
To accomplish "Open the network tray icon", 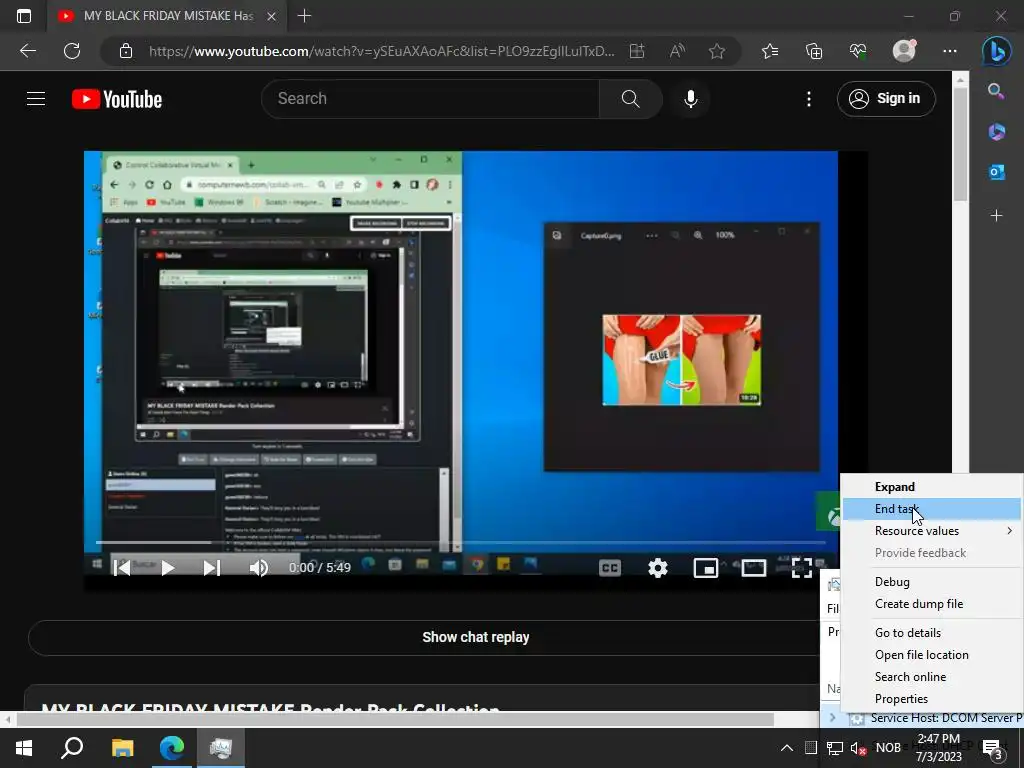I will 835,748.
